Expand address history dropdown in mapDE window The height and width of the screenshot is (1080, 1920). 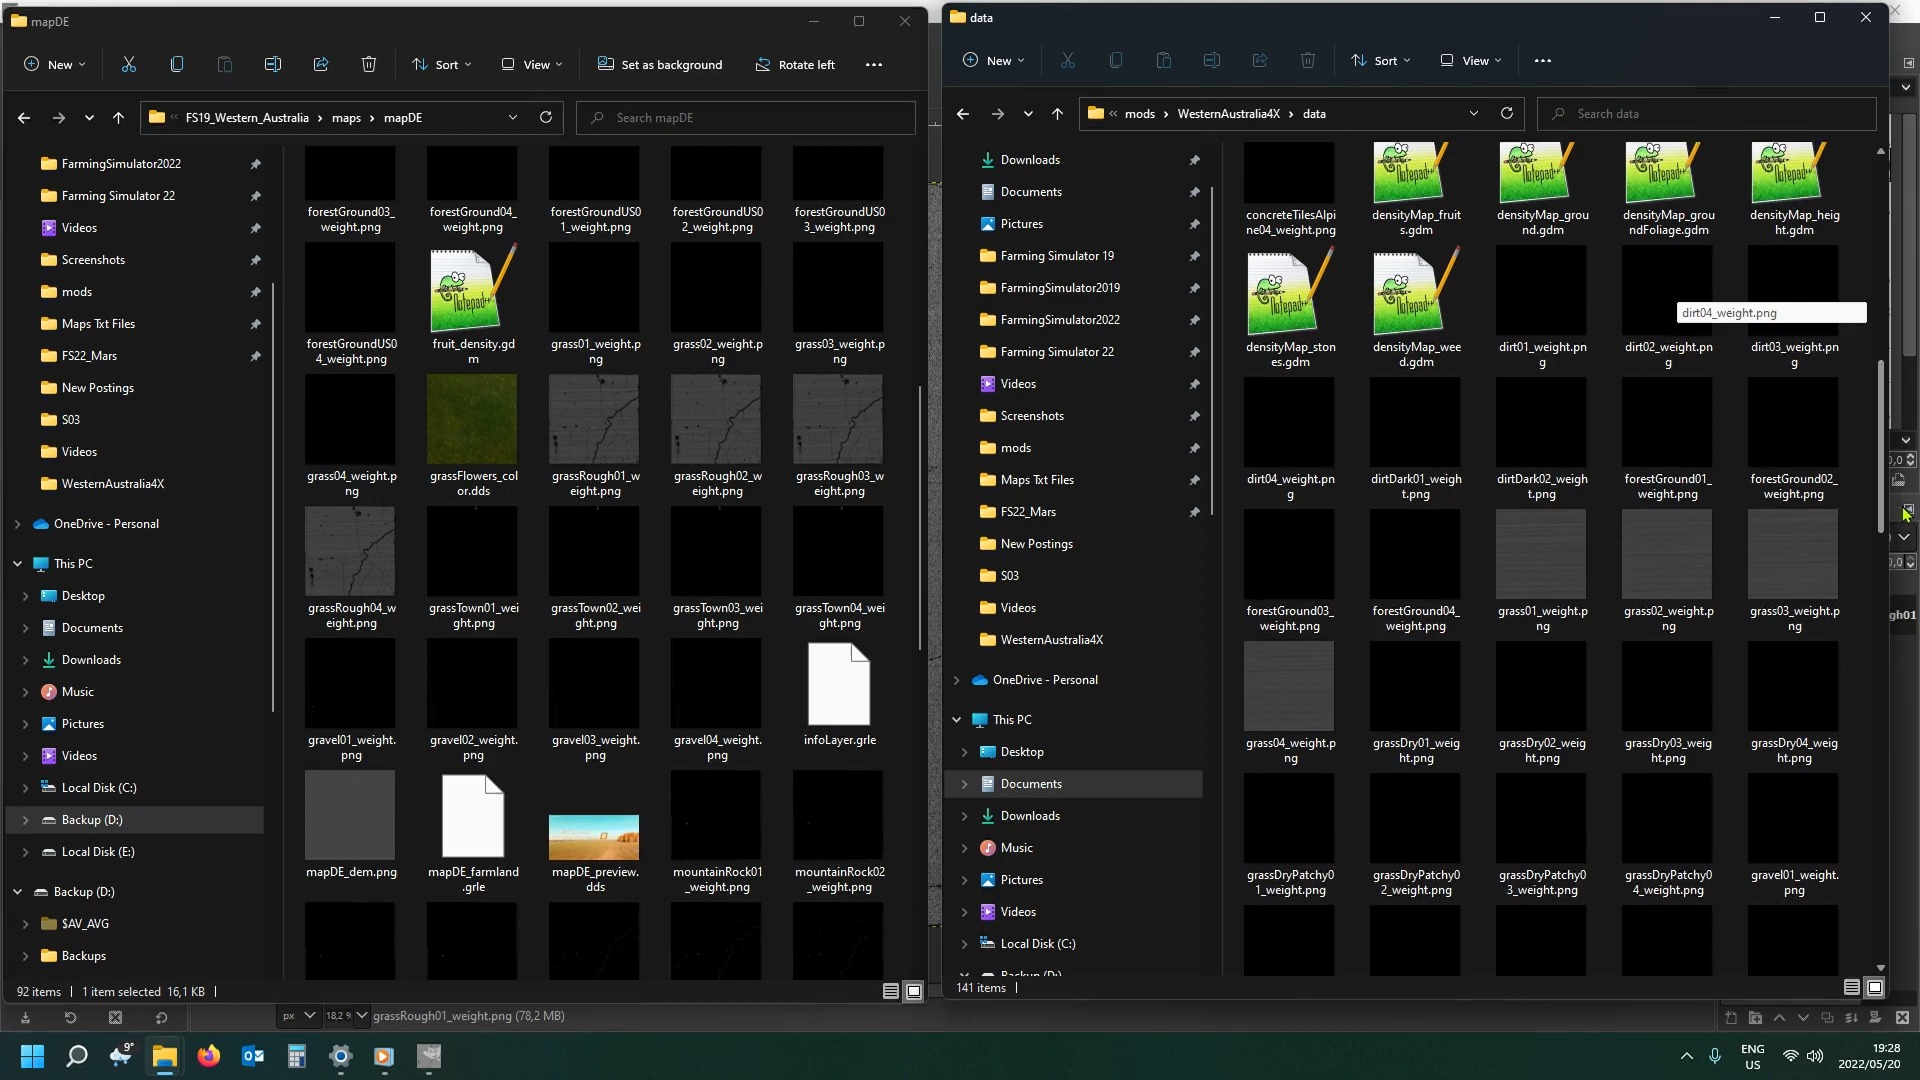tap(513, 118)
